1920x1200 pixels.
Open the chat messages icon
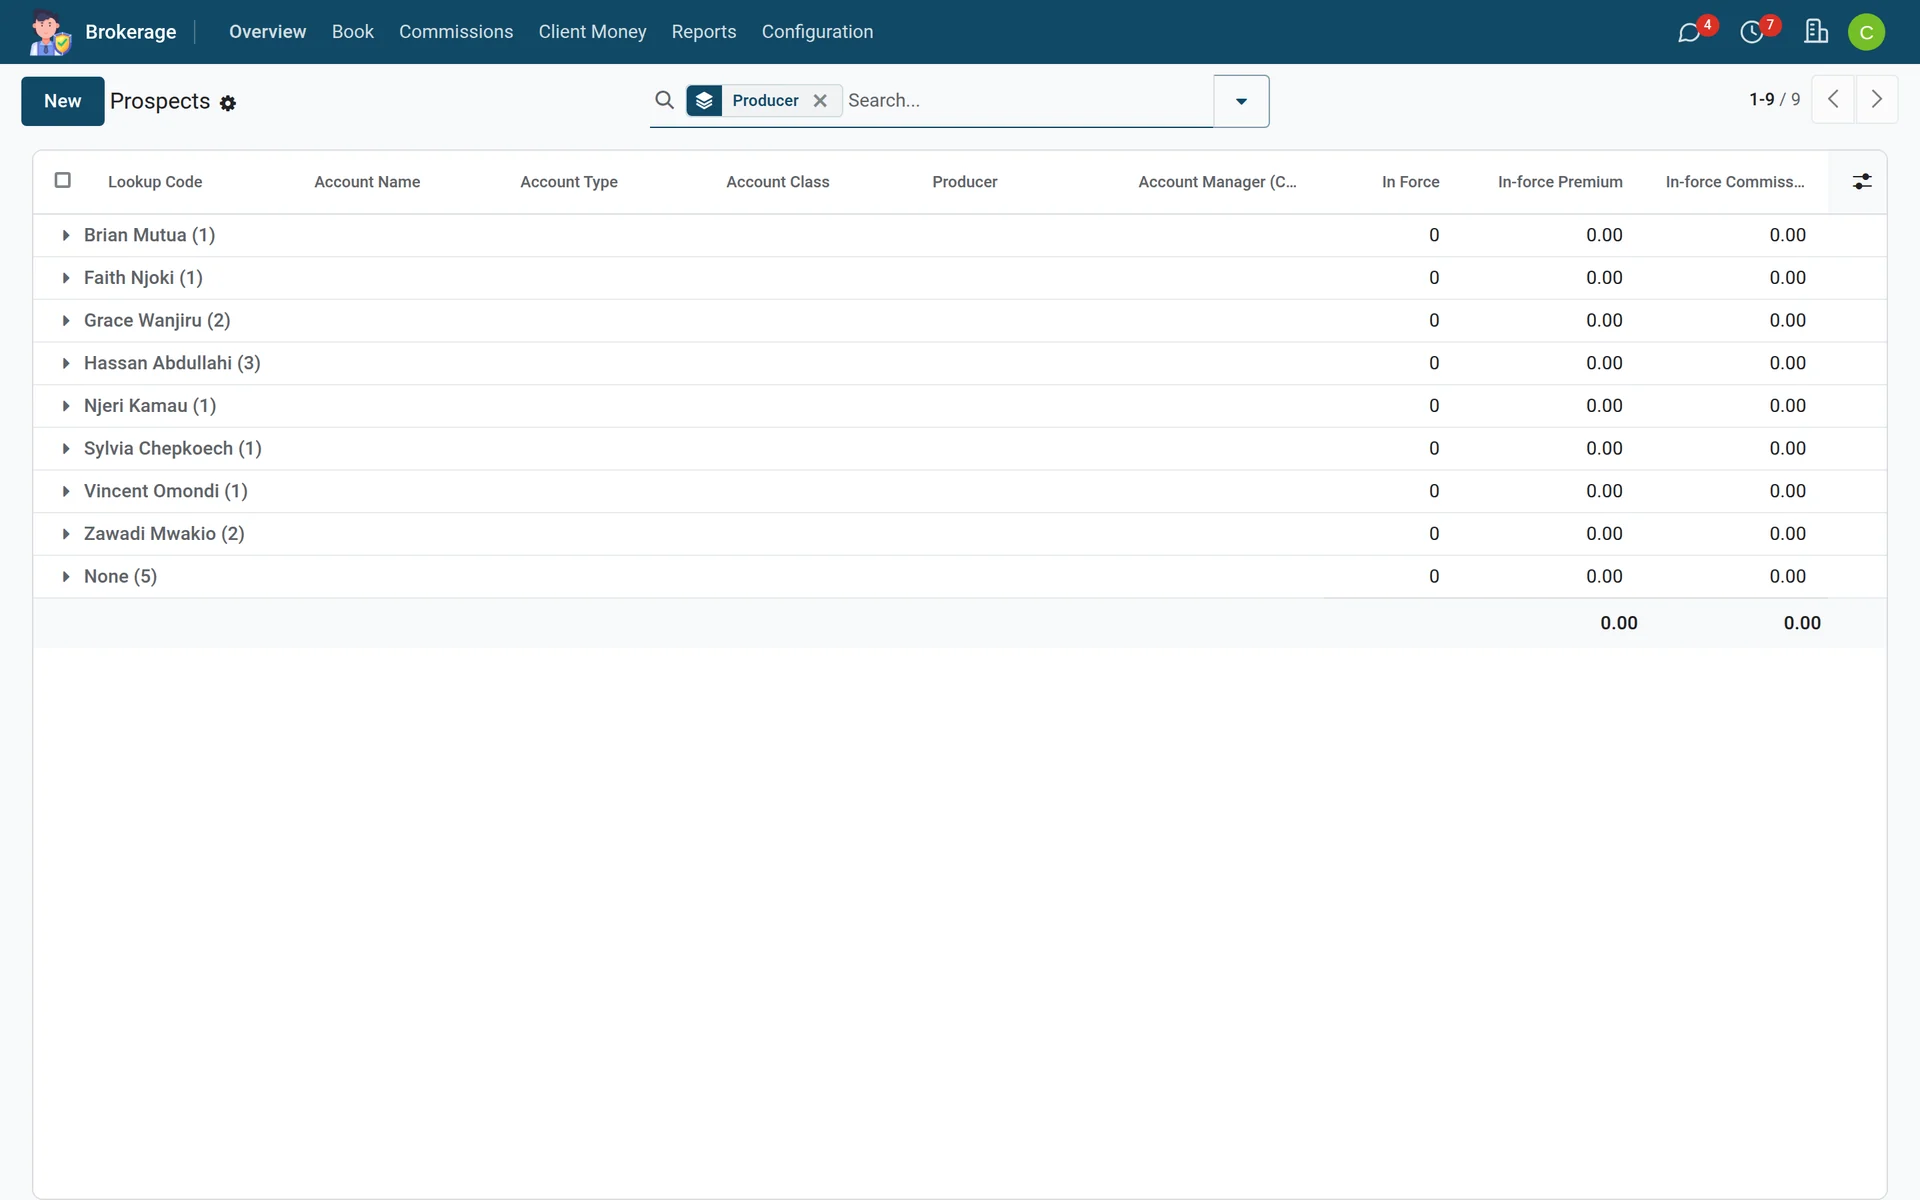click(x=1689, y=33)
